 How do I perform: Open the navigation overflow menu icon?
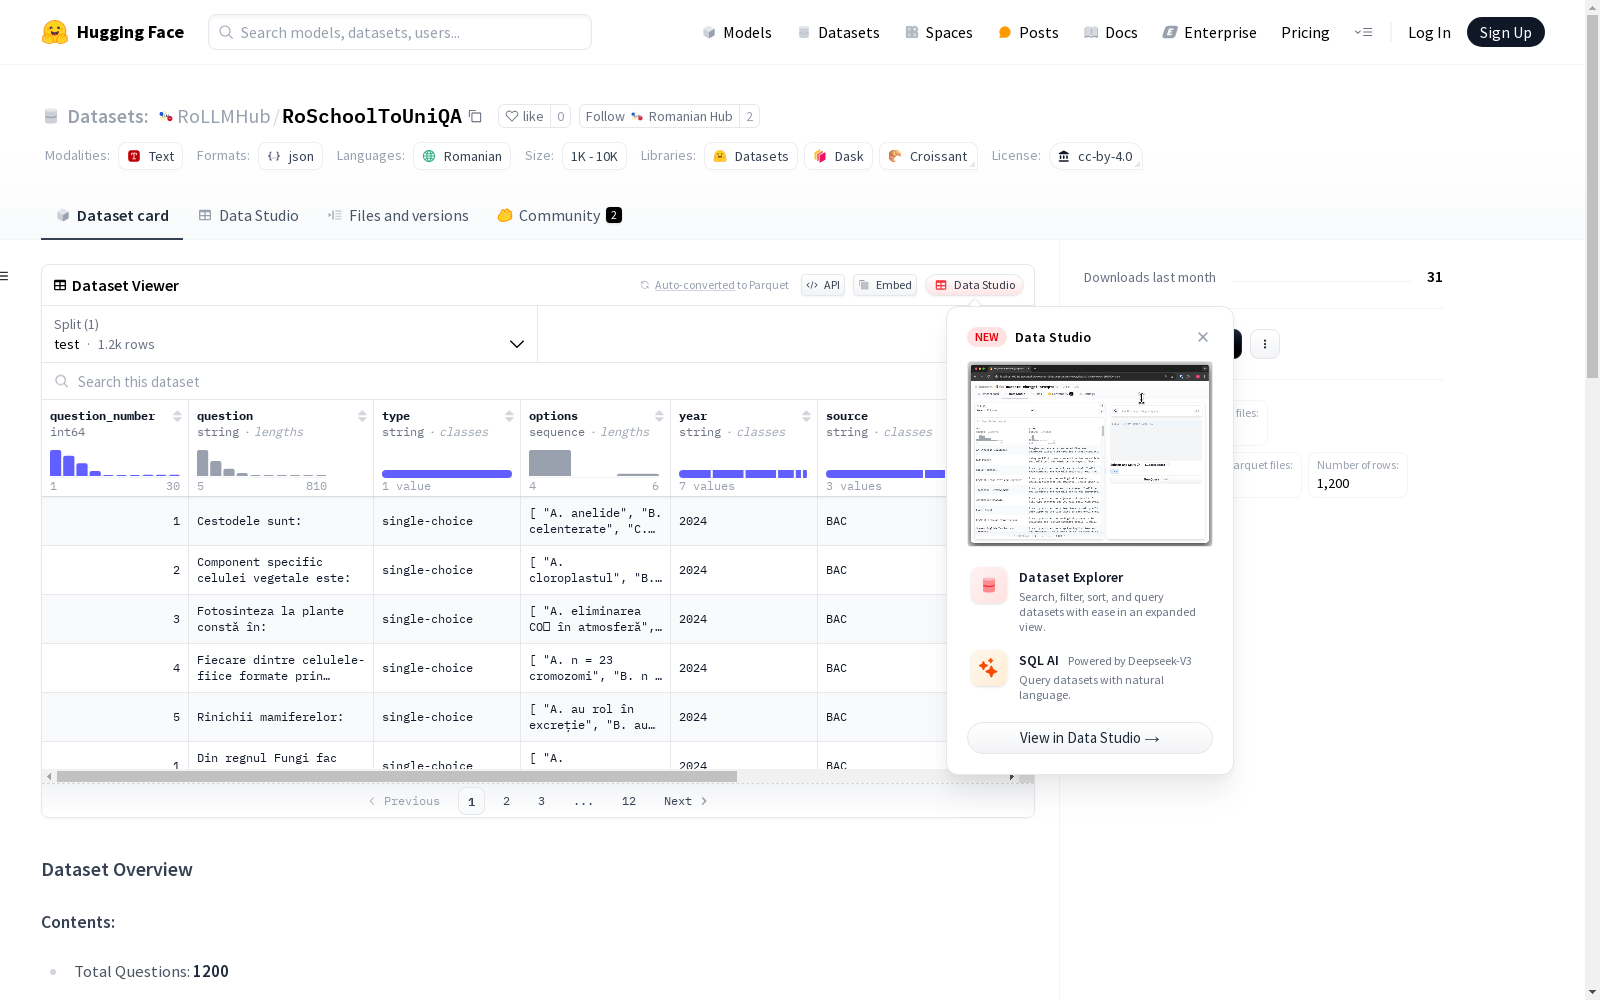1363,32
